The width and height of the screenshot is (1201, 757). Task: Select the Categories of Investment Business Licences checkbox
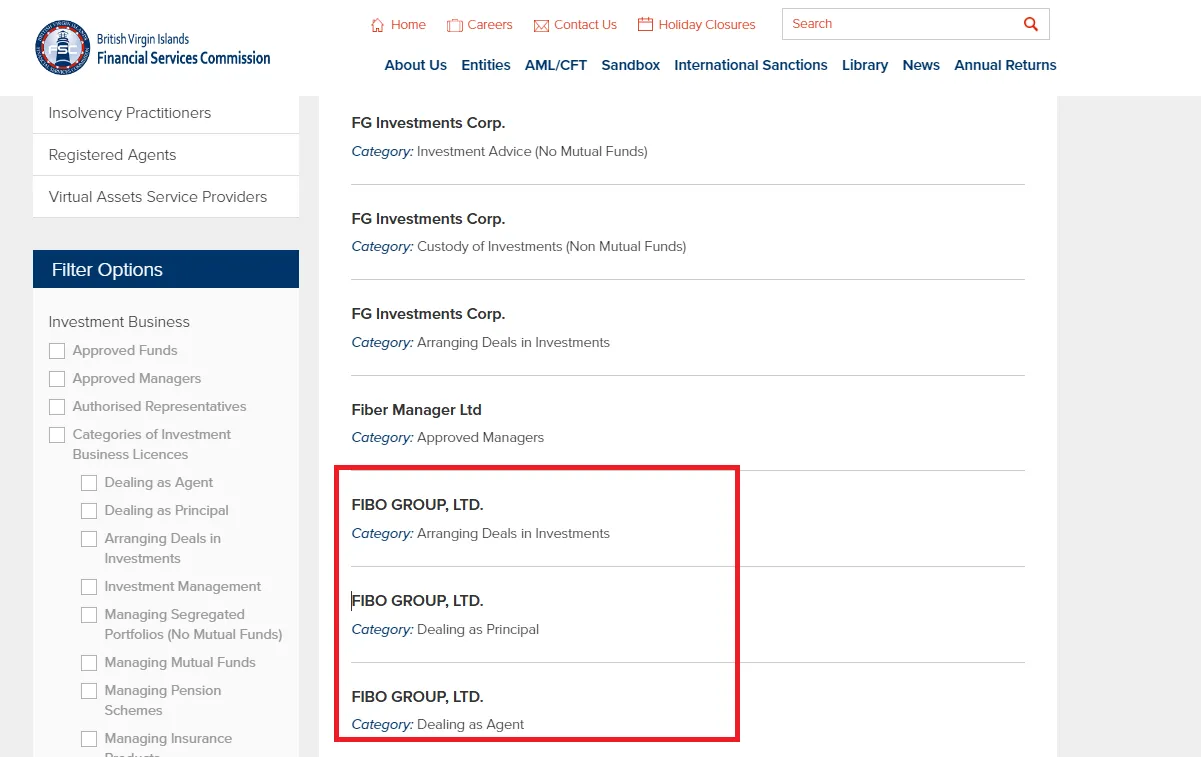(57, 435)
